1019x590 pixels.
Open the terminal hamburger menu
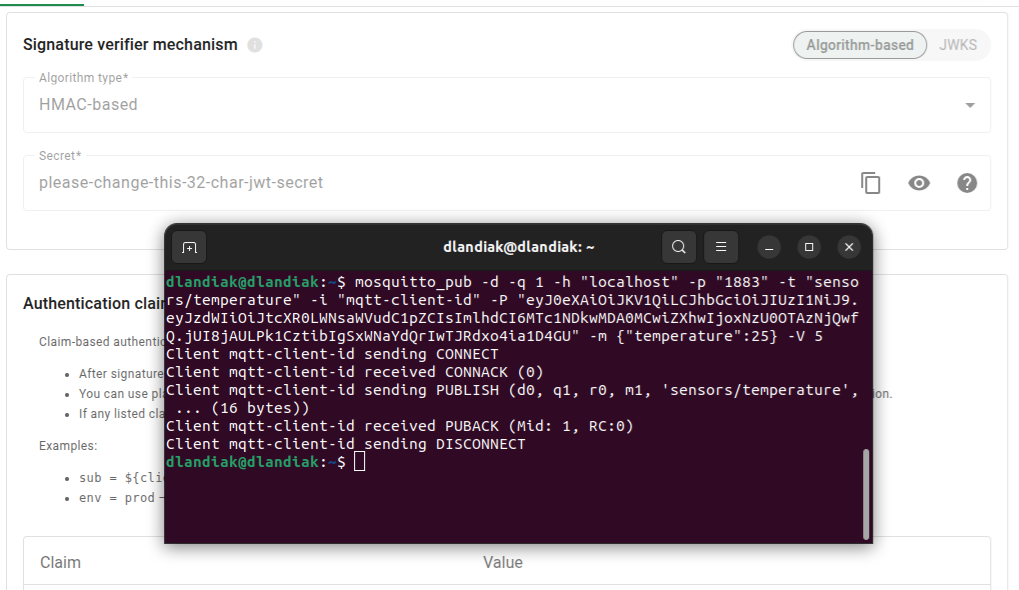pyautogui.click(x=721, y=247)
